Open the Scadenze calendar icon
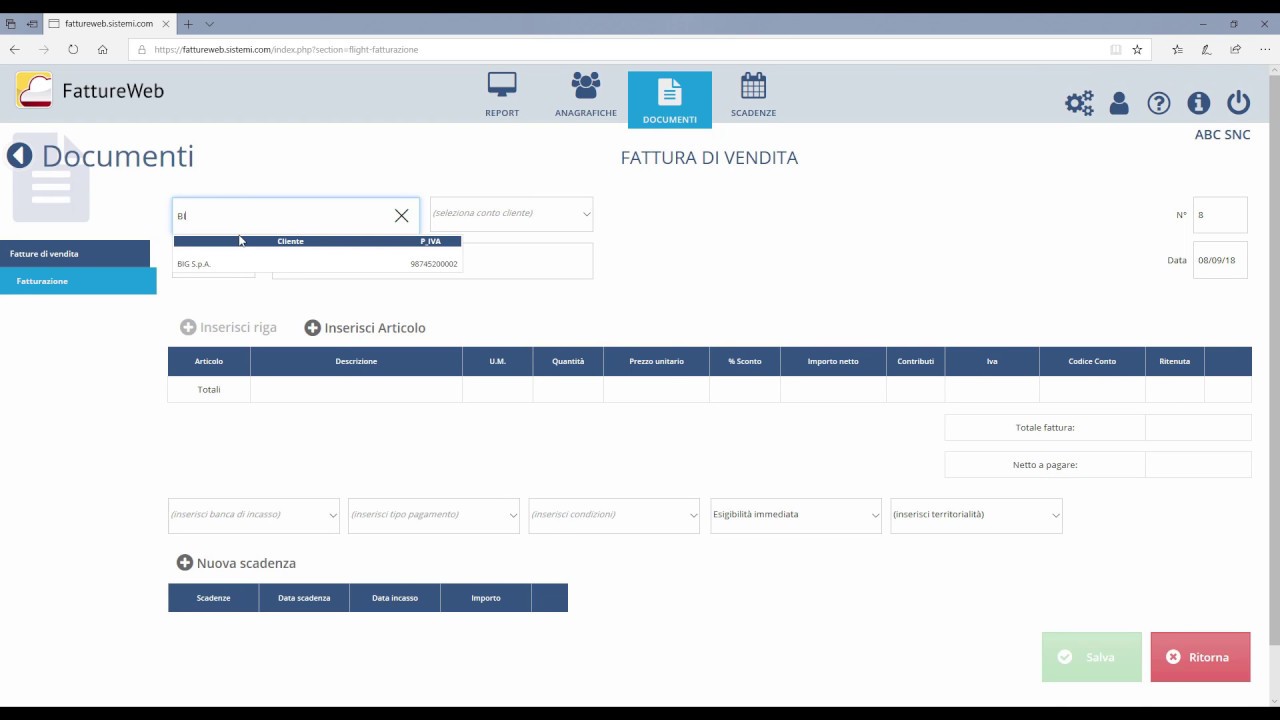 point(753,87)
